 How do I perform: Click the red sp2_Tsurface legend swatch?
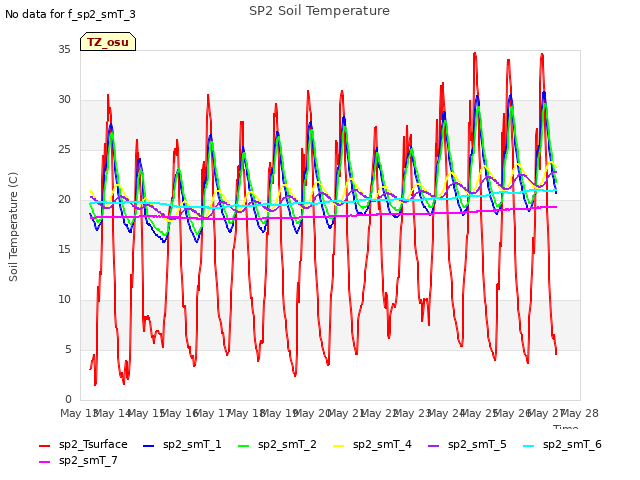pos(44,446)
